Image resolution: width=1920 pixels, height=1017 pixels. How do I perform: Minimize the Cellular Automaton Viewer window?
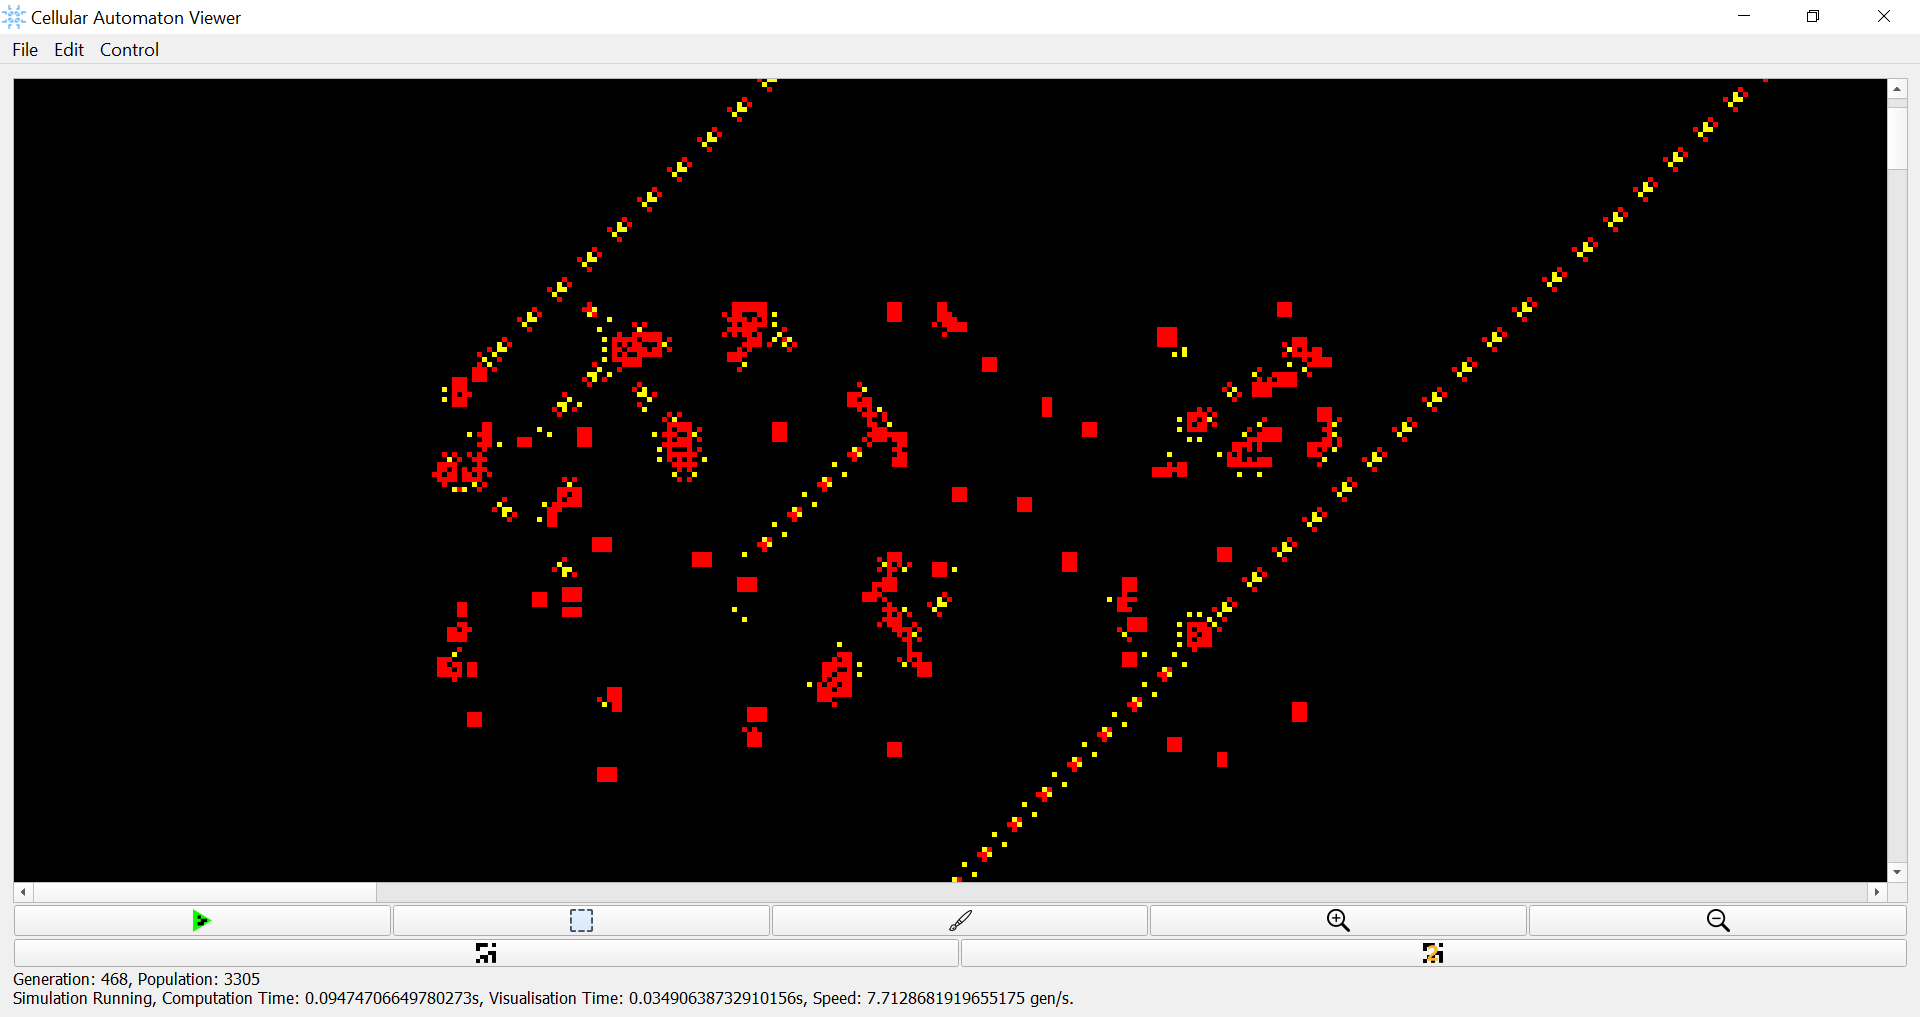point(1744,16)
